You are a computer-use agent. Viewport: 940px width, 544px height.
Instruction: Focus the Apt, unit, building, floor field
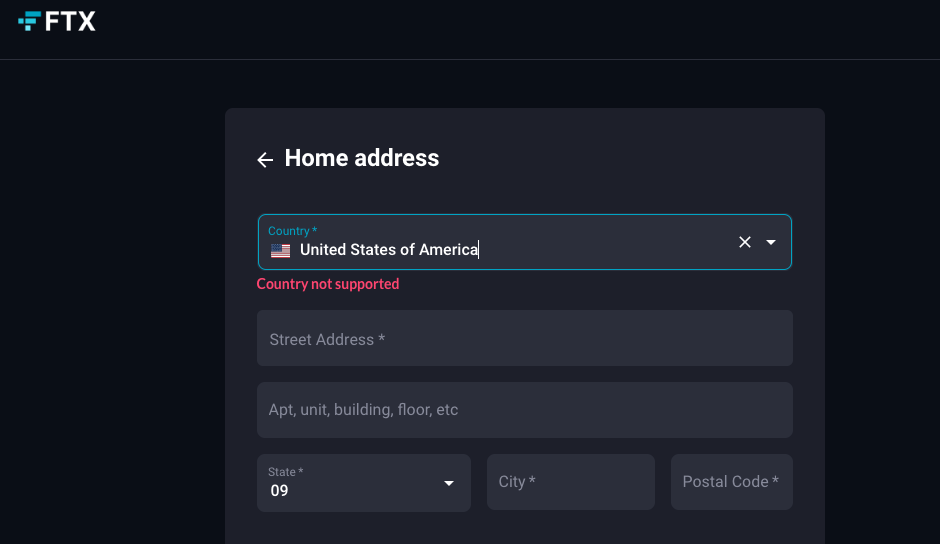pyautogui.click(x=525, y=410)
